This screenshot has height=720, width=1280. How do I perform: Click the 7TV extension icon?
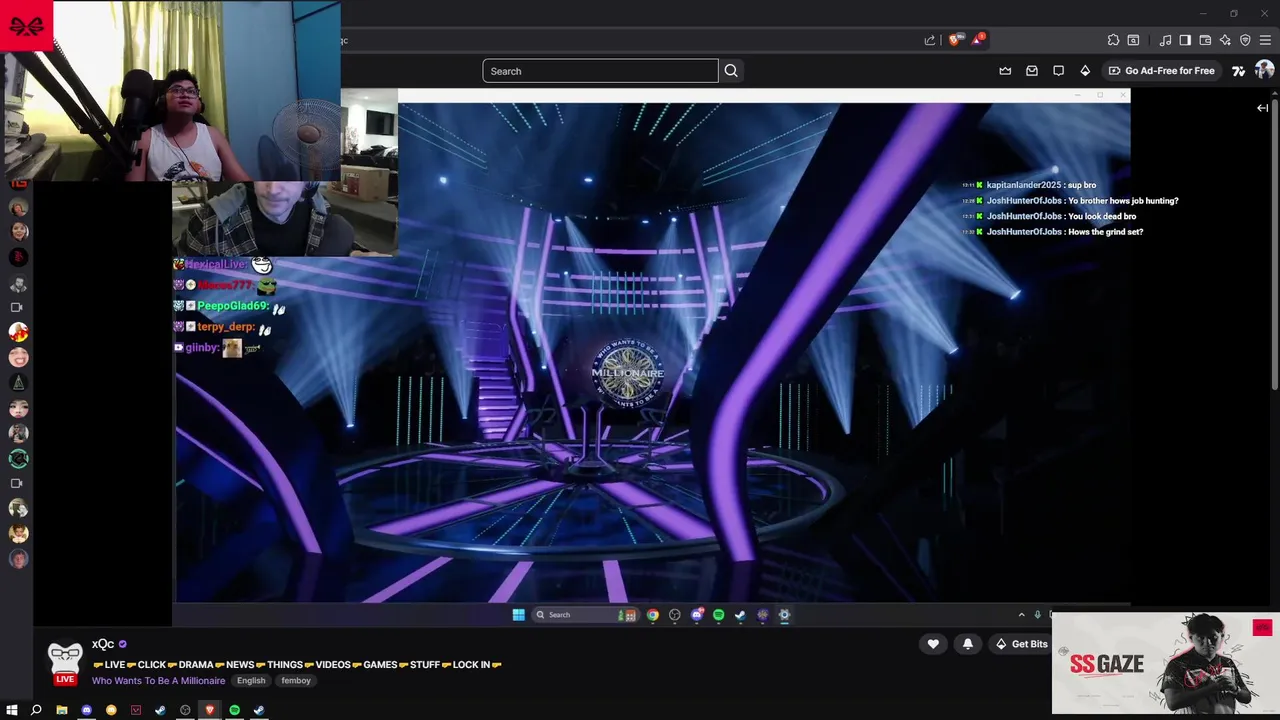click(1238, 71)
